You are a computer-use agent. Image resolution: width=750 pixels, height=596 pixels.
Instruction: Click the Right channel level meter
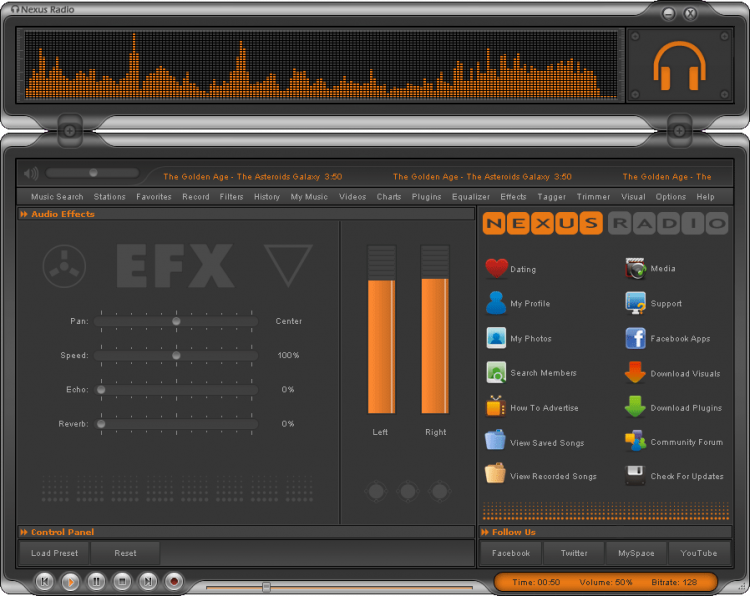point(435,330)
